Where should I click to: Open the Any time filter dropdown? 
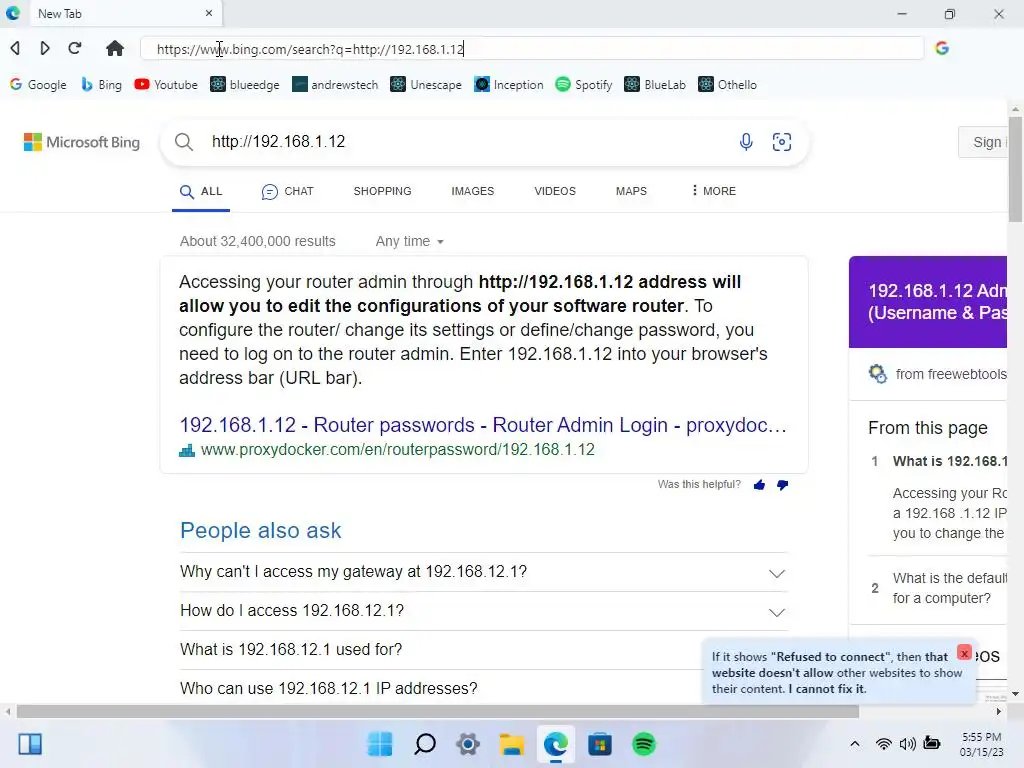click(409, 242)
